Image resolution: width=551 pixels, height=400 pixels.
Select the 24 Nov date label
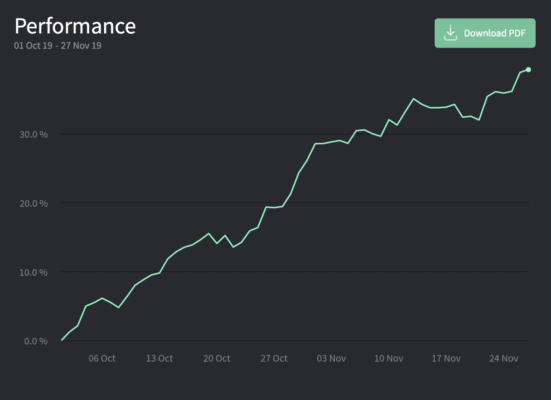(504, 358)
